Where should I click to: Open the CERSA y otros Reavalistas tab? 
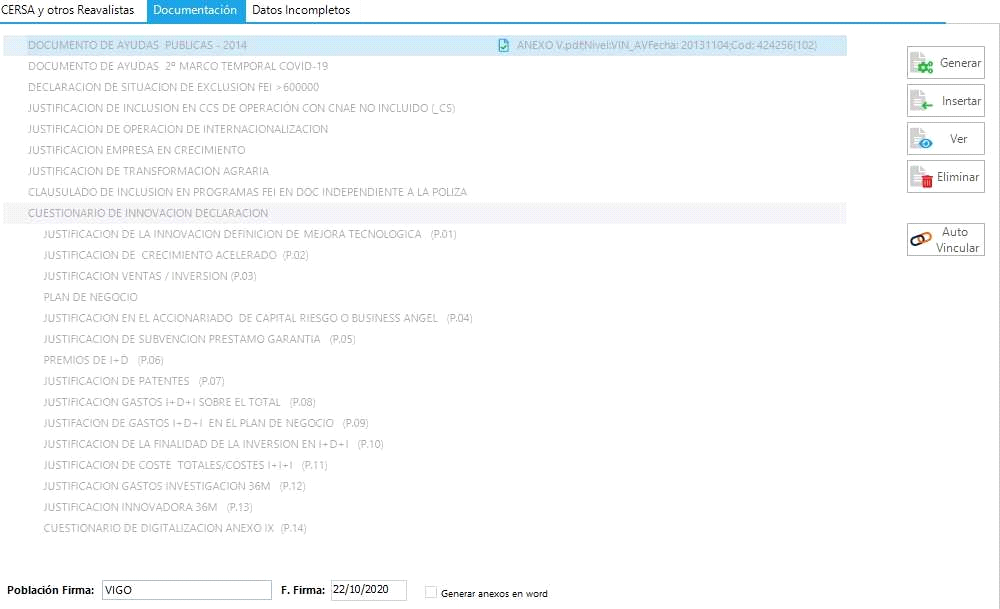point(67,10)
